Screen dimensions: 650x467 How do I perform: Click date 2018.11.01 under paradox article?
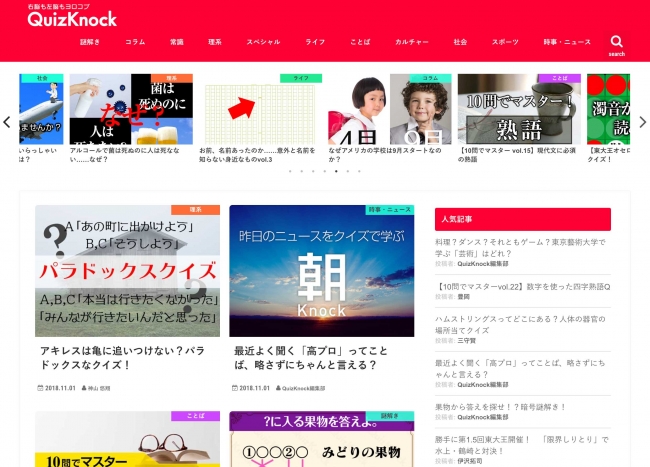pos(60,388)
